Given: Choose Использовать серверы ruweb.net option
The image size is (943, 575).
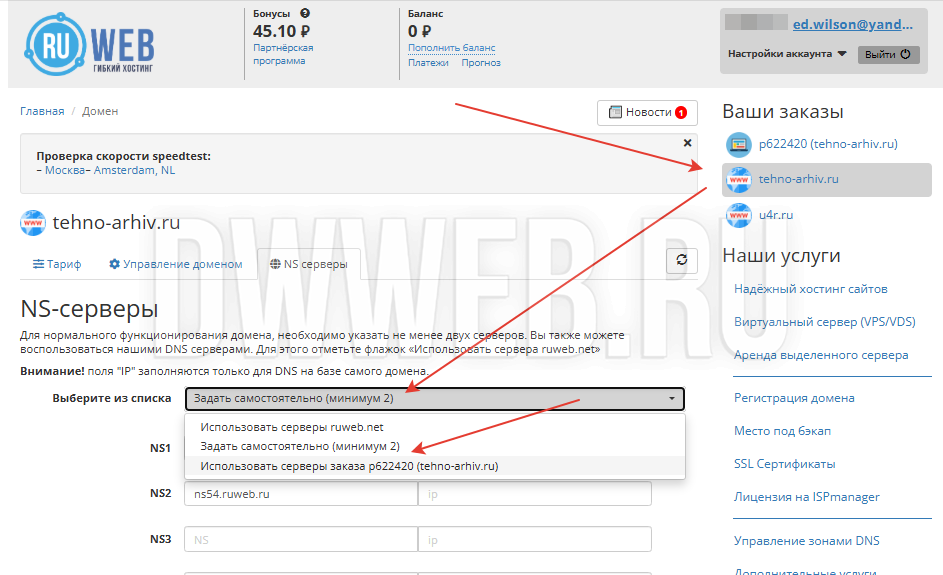Looking at the screenshot, I should pyautogui.click(x=434, y=427).
